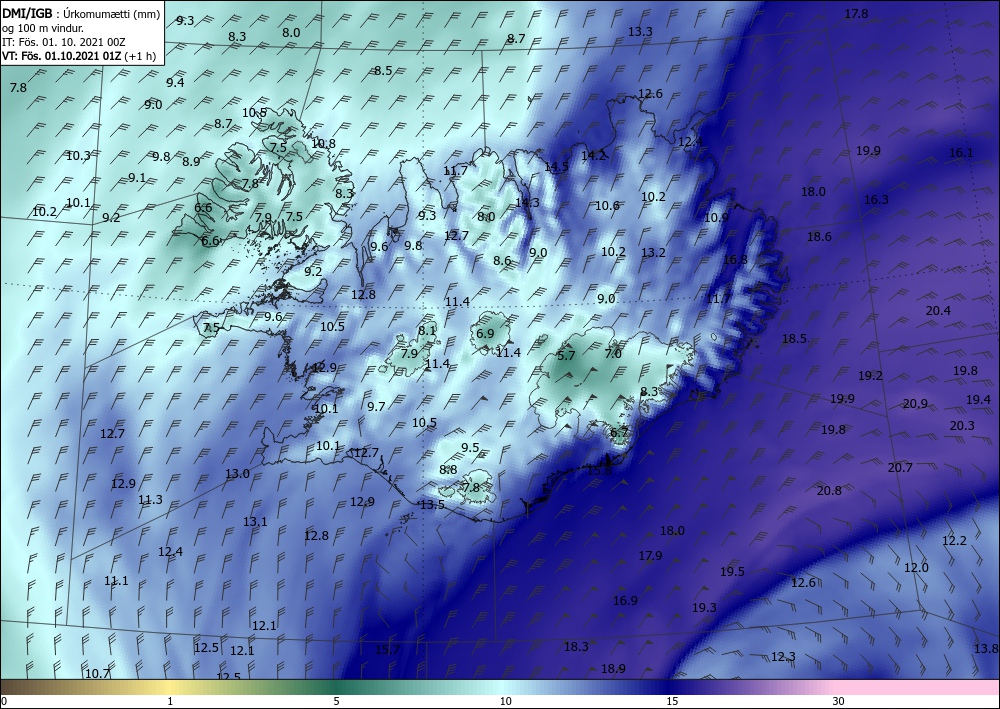Click the 18.6 value on the map
The height and width of the screenshot is (709, 1000).
pos(820,237)
